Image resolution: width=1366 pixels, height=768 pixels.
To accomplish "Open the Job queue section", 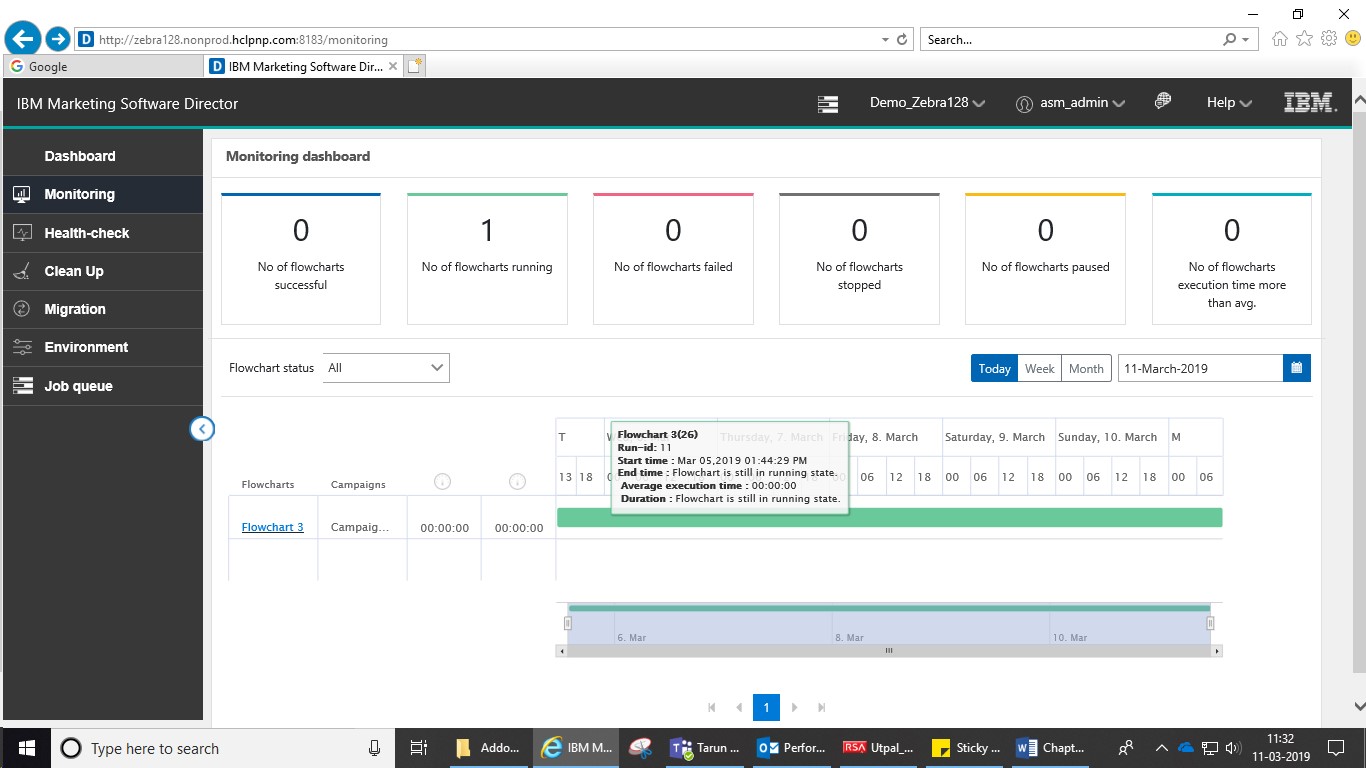I will coord(101,386).
